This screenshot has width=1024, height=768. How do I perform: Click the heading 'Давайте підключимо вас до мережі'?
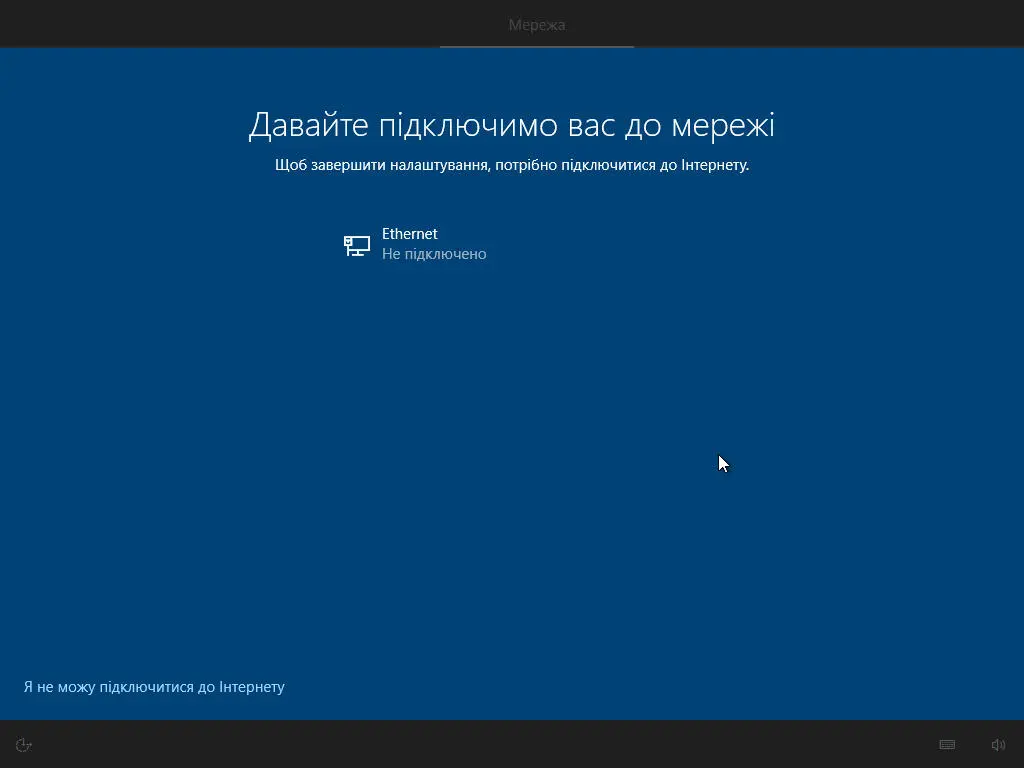click(511, 125)
